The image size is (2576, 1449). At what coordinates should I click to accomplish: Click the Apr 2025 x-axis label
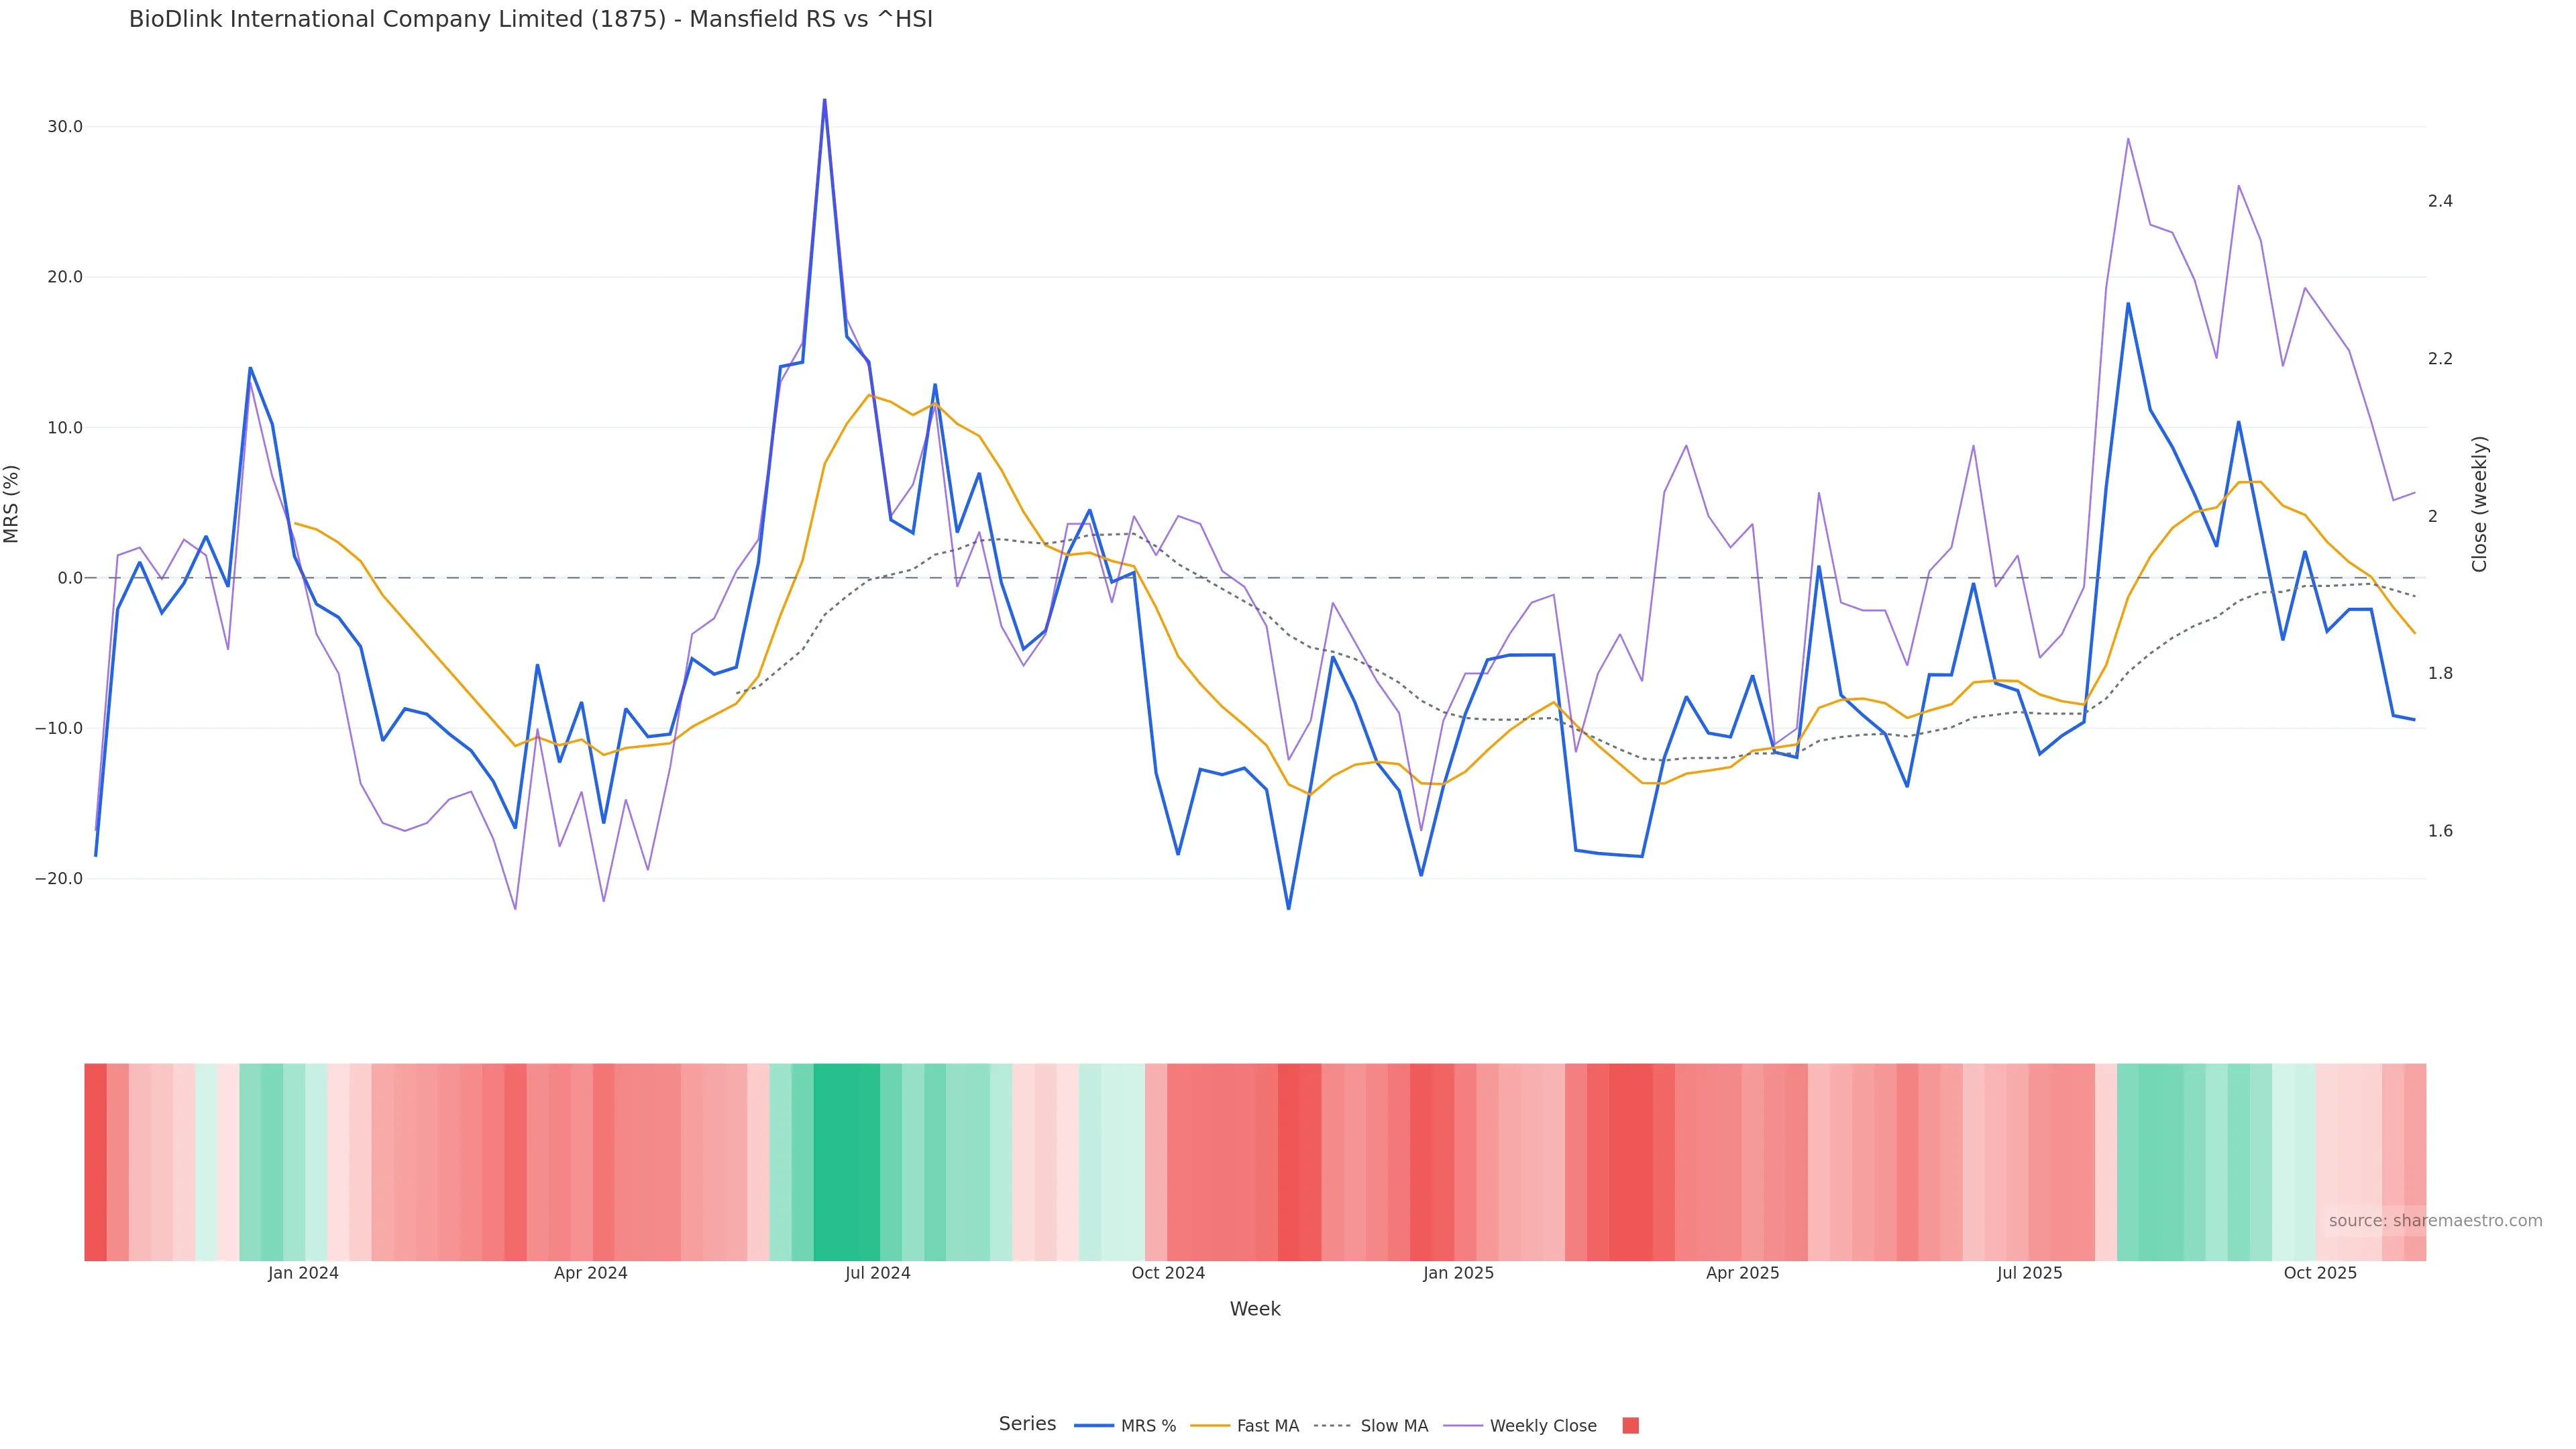(1742, 1273)
